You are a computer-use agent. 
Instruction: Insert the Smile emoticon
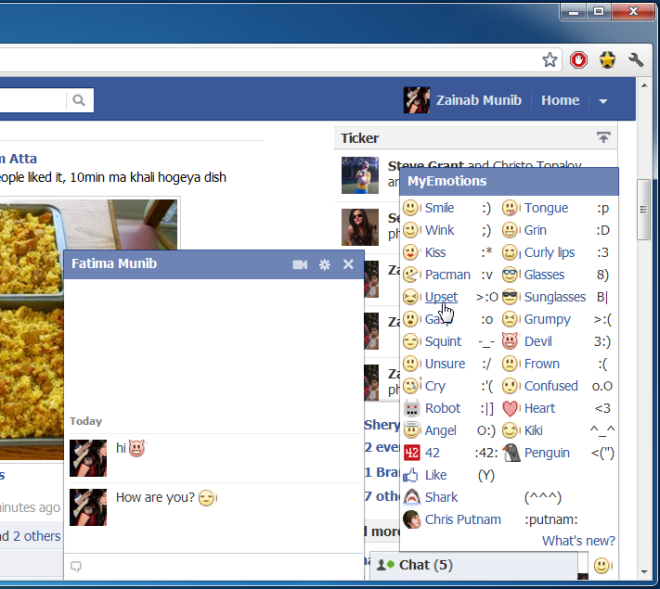439,208
